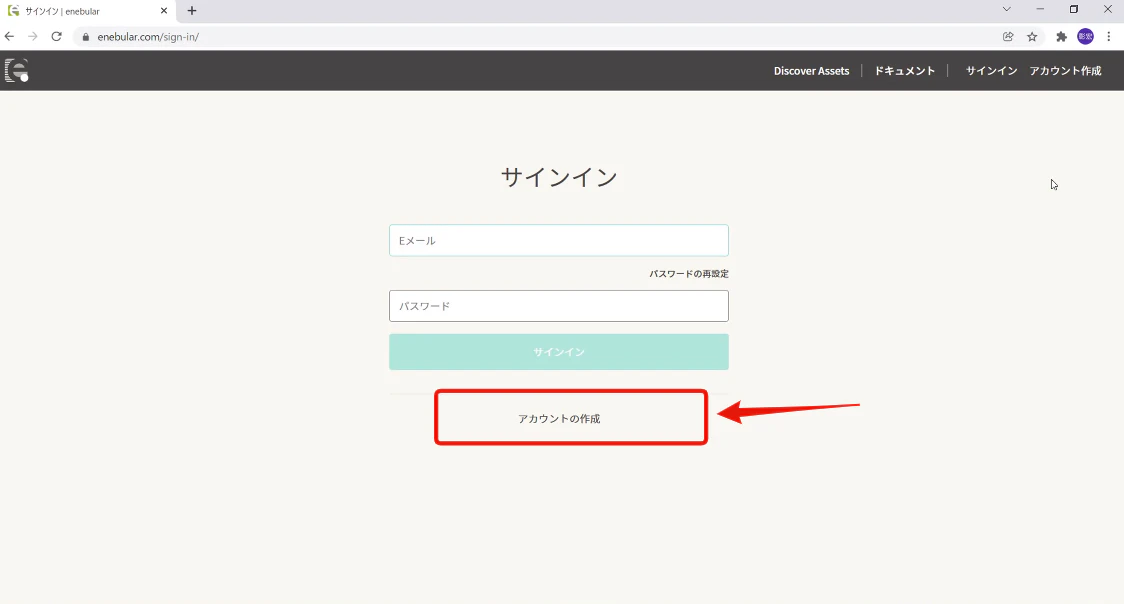Click the address bar URL

(x=148, y=37)
